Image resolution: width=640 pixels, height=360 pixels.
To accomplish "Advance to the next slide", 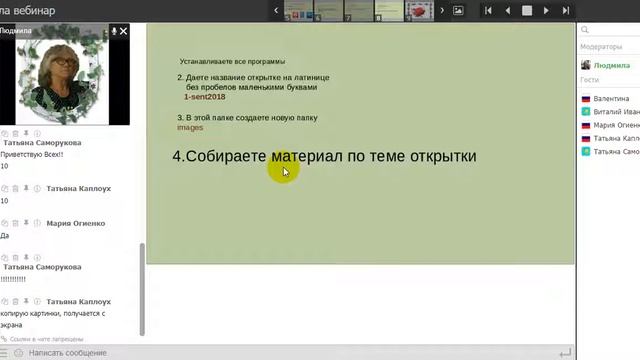I will point(546,11).
